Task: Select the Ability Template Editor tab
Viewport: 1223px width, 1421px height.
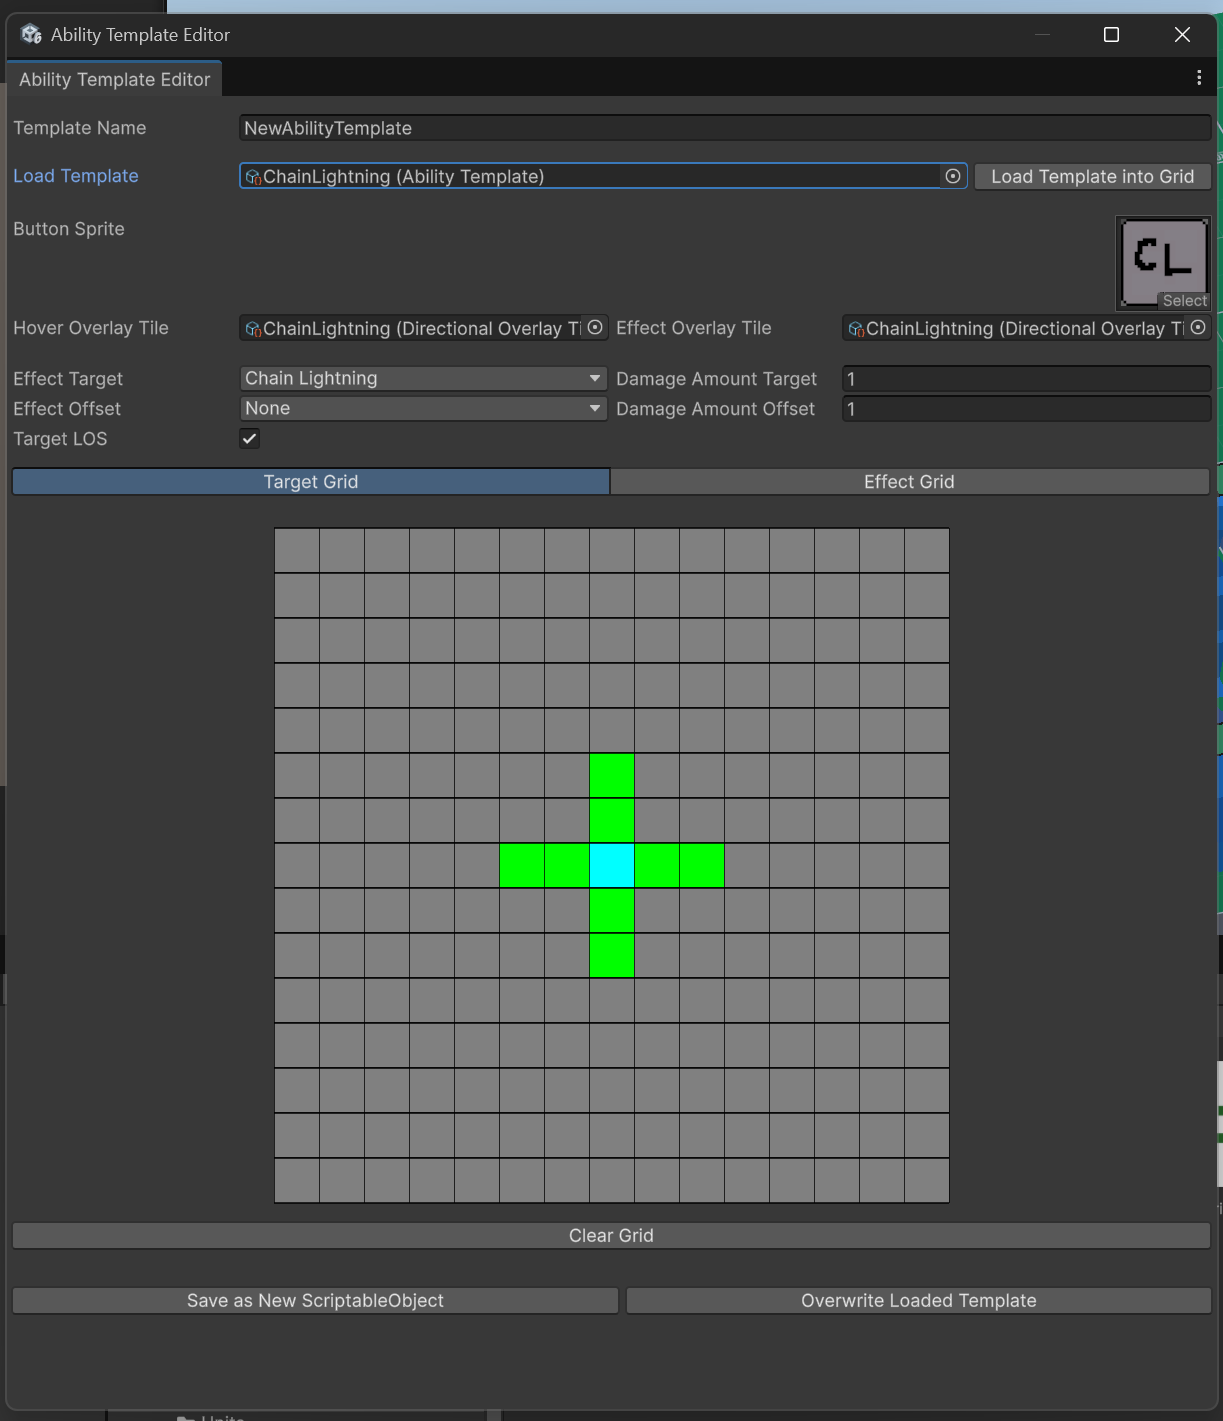Action: click(x=114, y=79)
